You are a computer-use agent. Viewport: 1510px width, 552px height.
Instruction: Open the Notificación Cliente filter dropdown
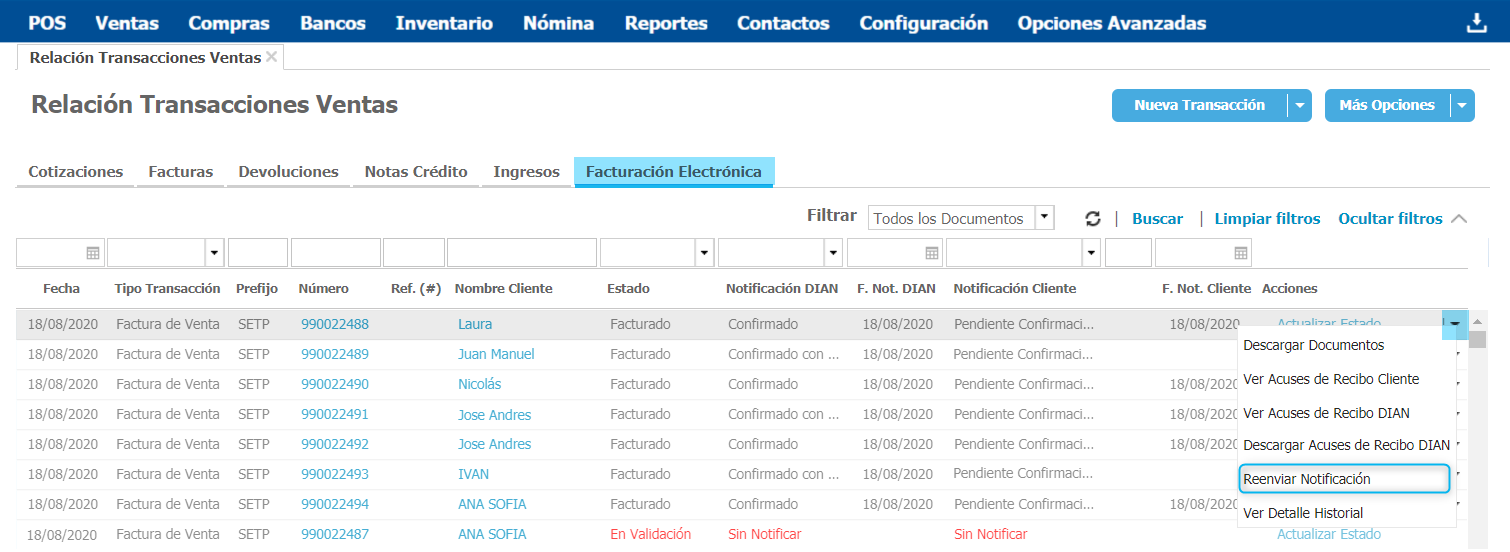point(1090,253)
